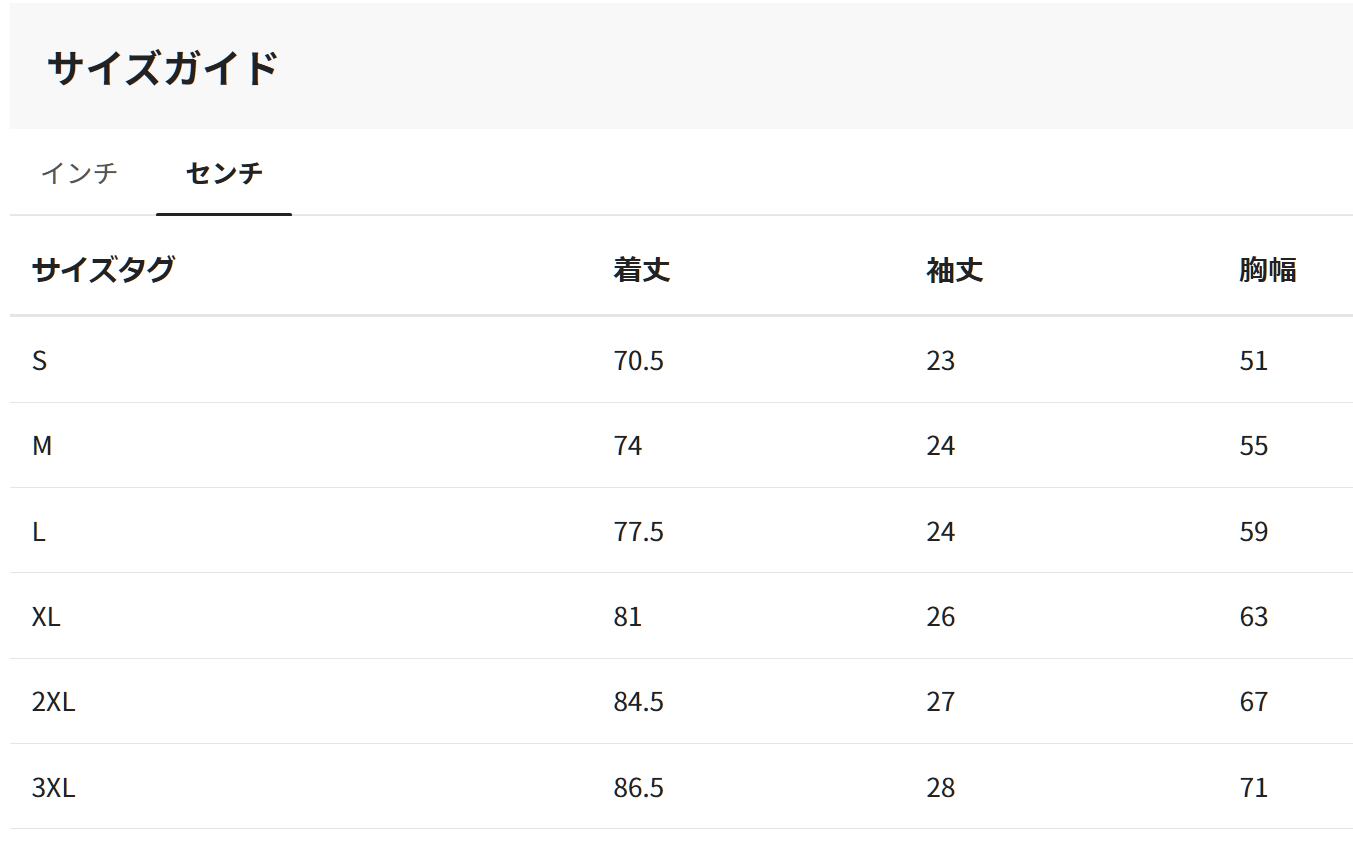This screenshot has height=847, width=1353.
Task: Select the 3XL size row label
Action: click(x=53, y=788)
